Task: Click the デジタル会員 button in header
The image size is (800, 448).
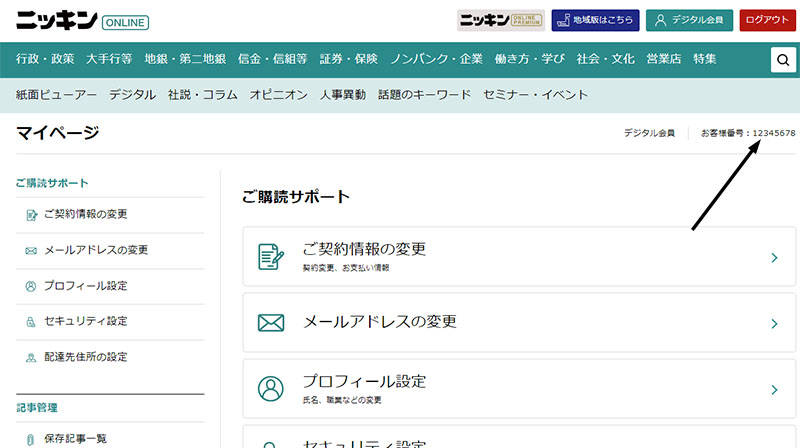Action: pos(690,20)
